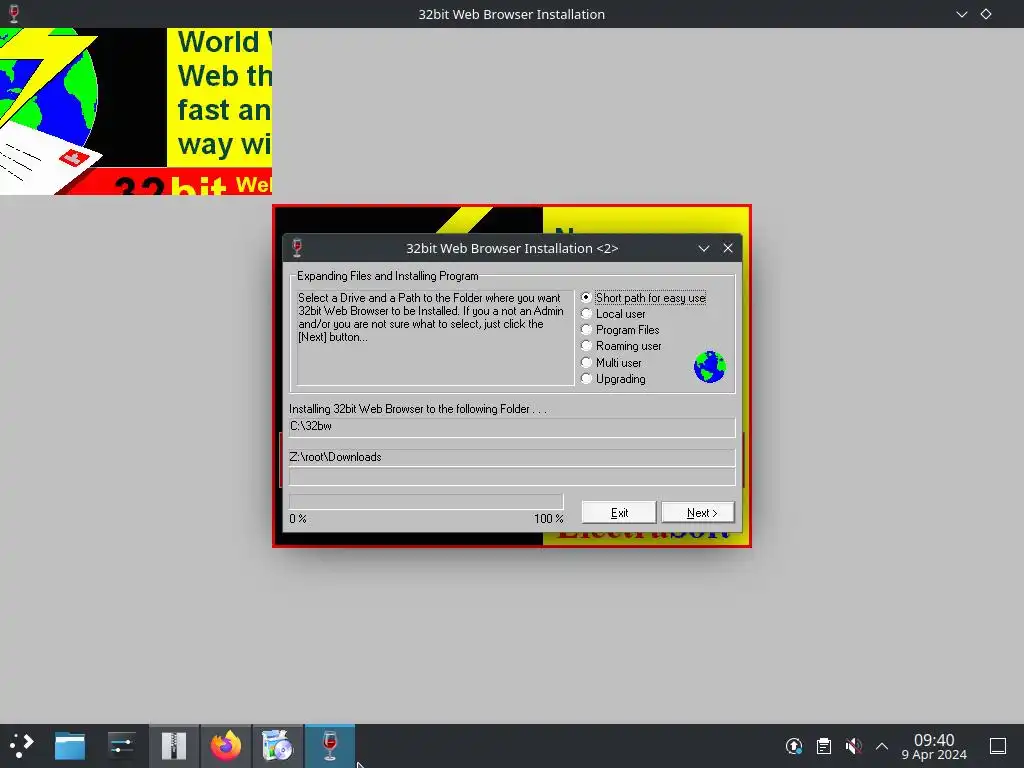The height and width of the screenshot is (768, 1024).
Task: Open the clock showing 09:40
Action: coord(934,746)
